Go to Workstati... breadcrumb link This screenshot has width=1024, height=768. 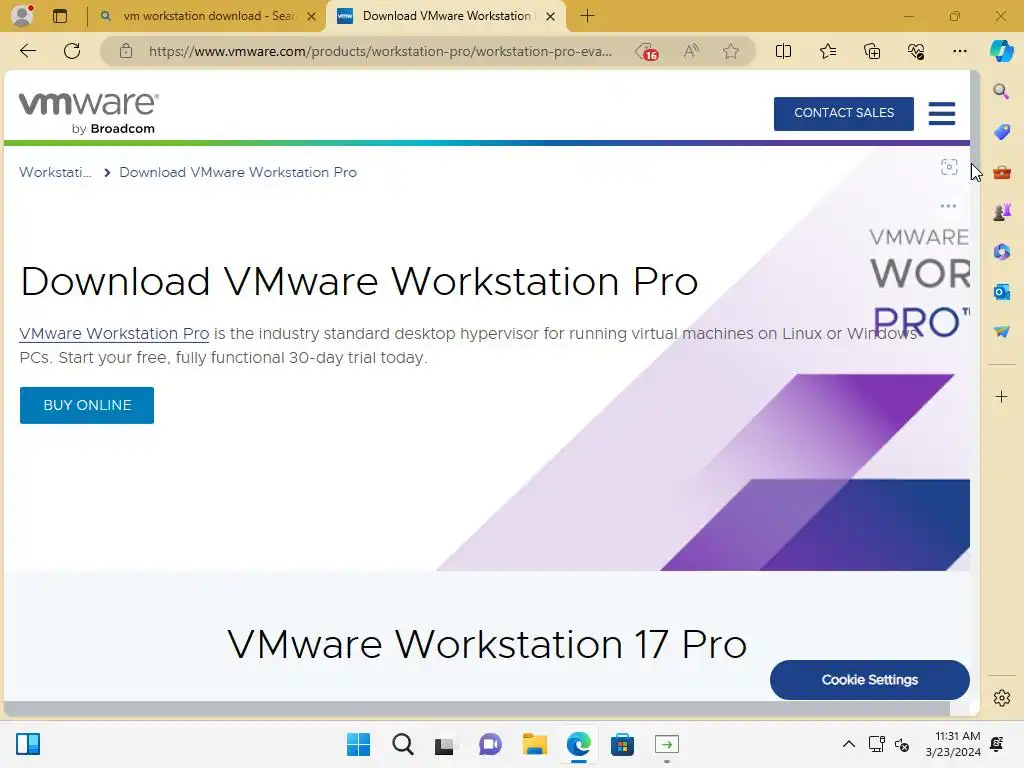click(56, 172)
